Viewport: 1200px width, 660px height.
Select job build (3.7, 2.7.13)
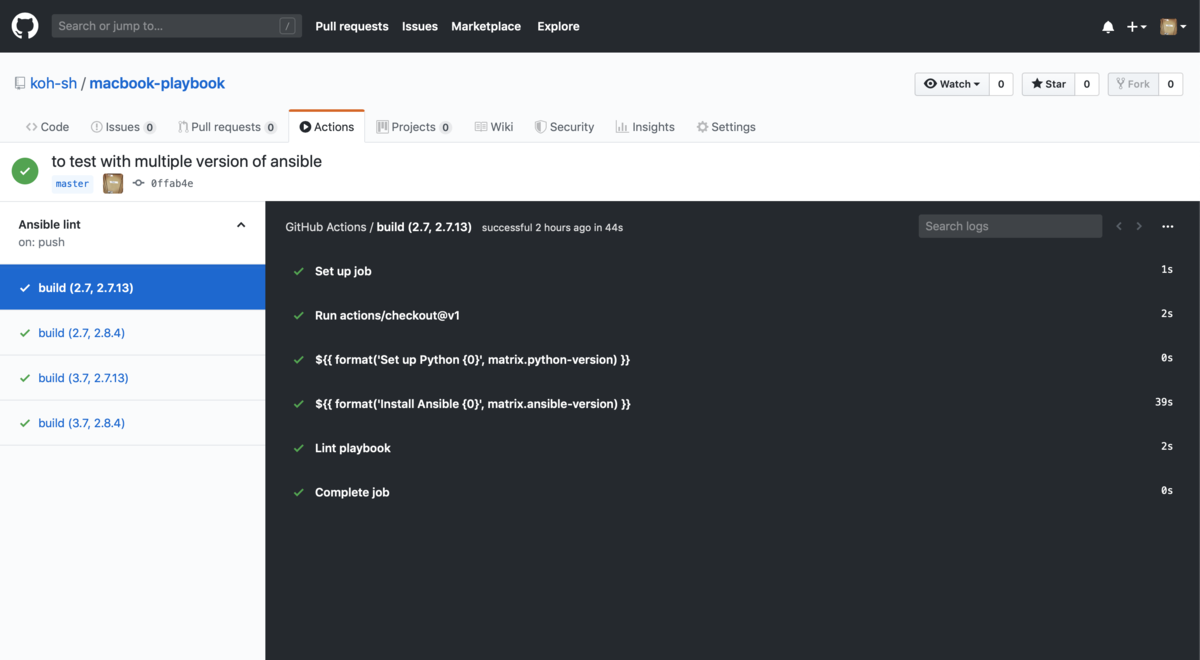(x=132, y=378)
